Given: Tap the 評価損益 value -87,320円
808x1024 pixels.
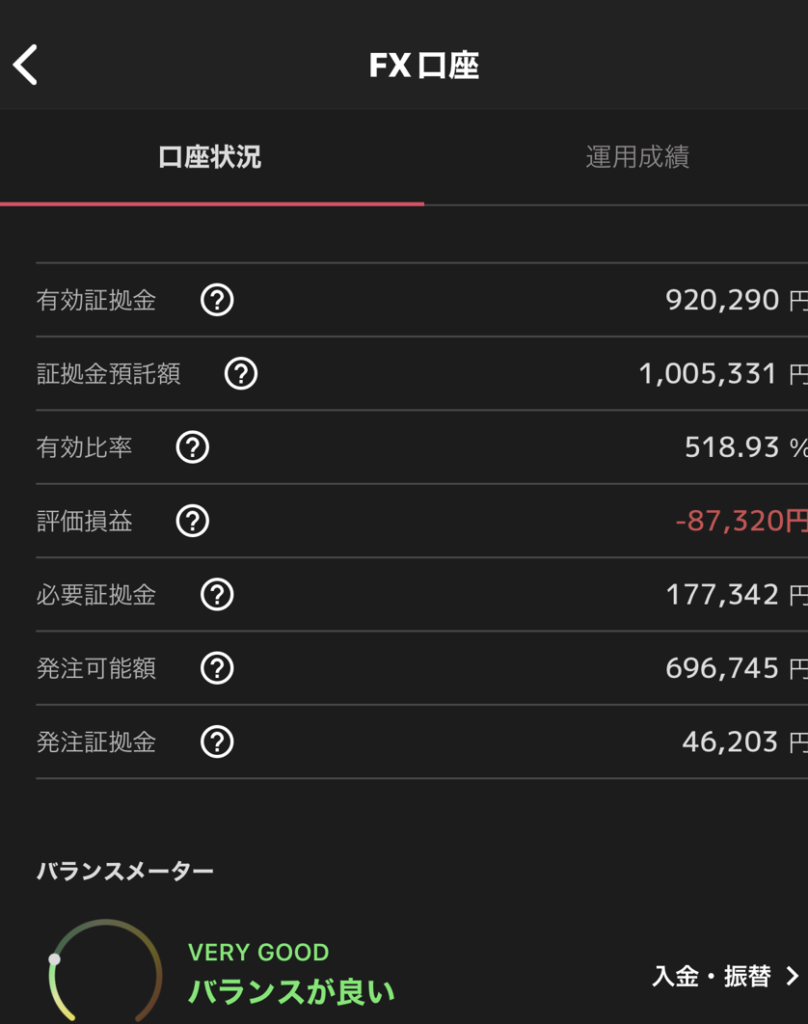Looking at the screenshot, I should (x=740, y=521).
